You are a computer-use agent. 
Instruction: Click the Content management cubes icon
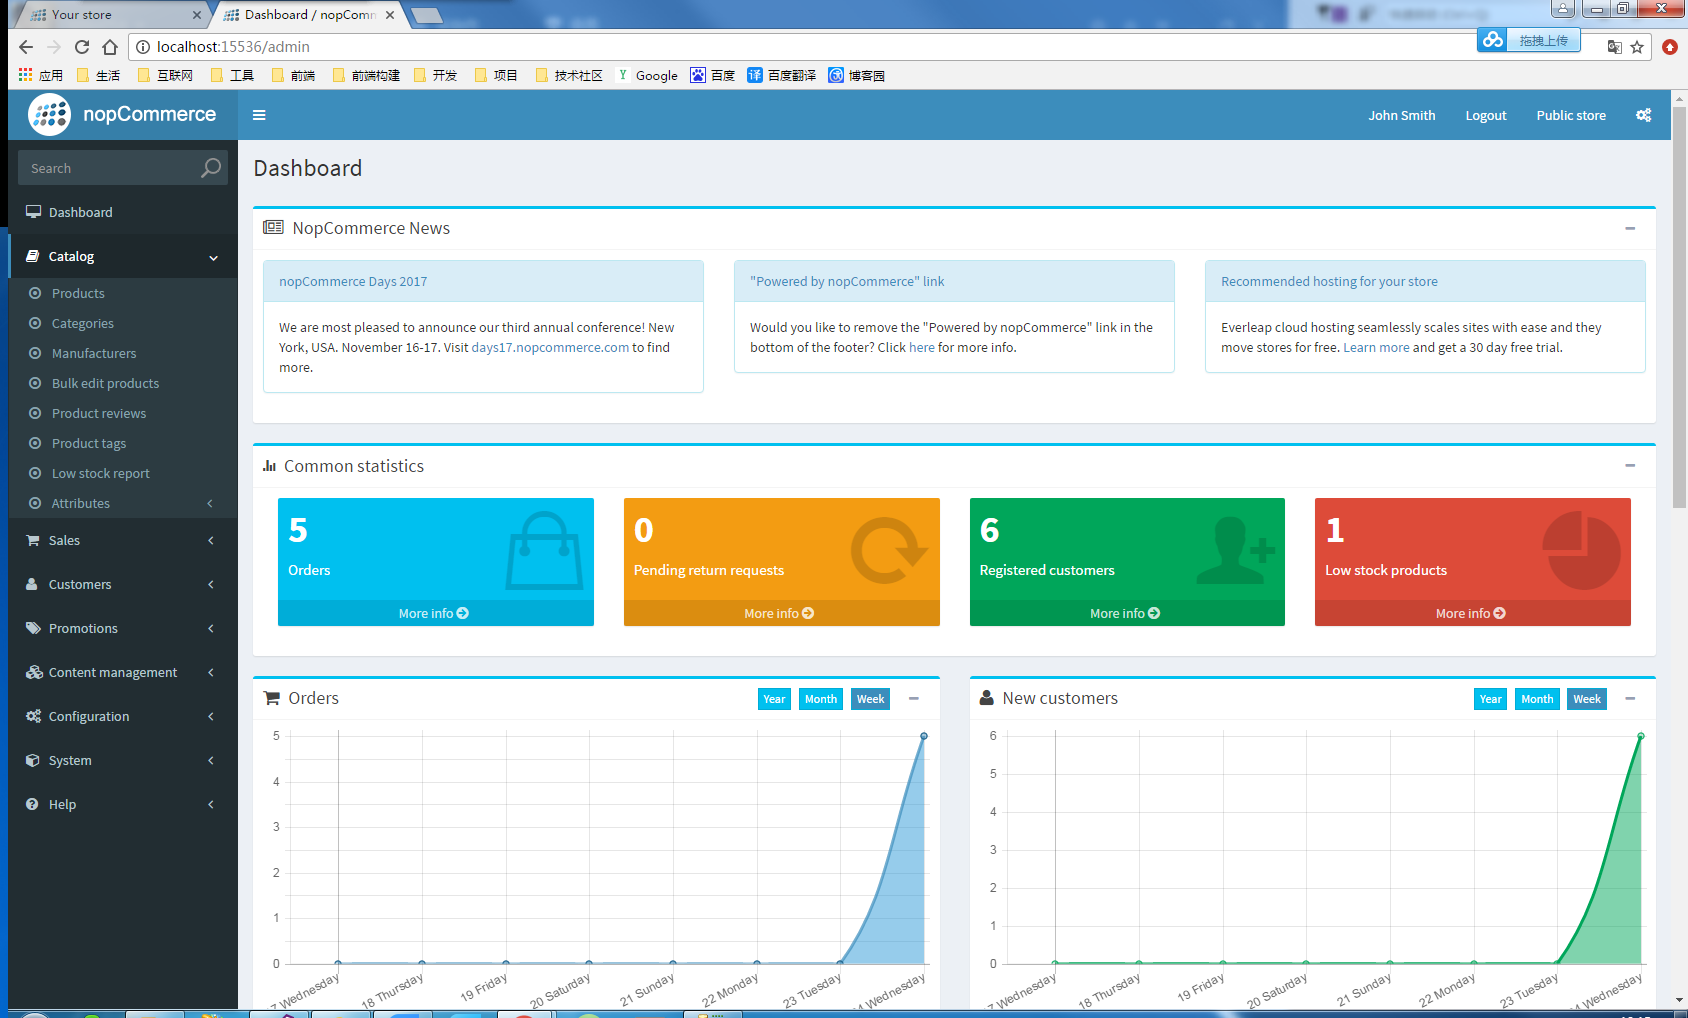tap(34, 672)
